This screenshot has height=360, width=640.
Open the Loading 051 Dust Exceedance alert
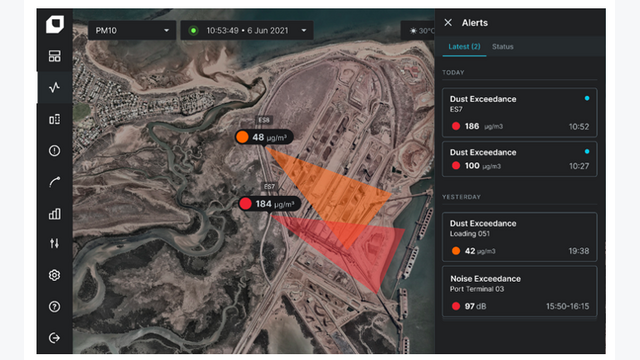coord(520,237)
